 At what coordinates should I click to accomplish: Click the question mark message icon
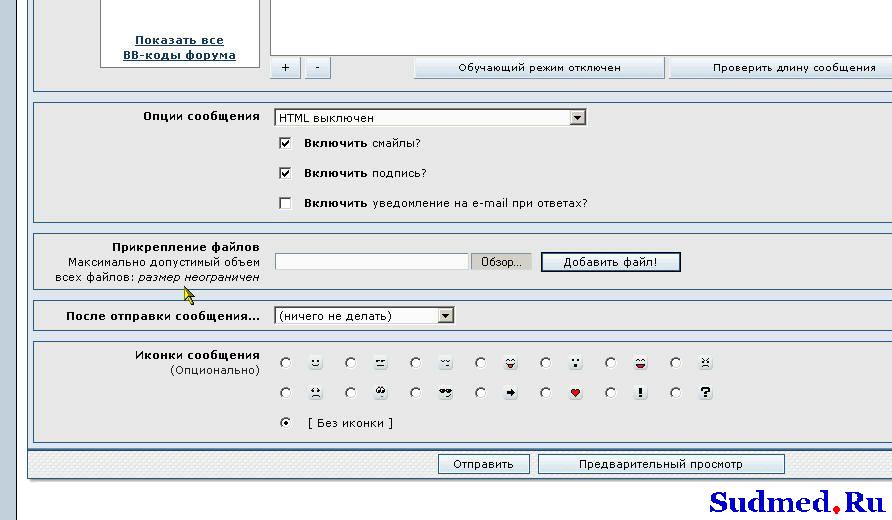[x=705, y=393]
